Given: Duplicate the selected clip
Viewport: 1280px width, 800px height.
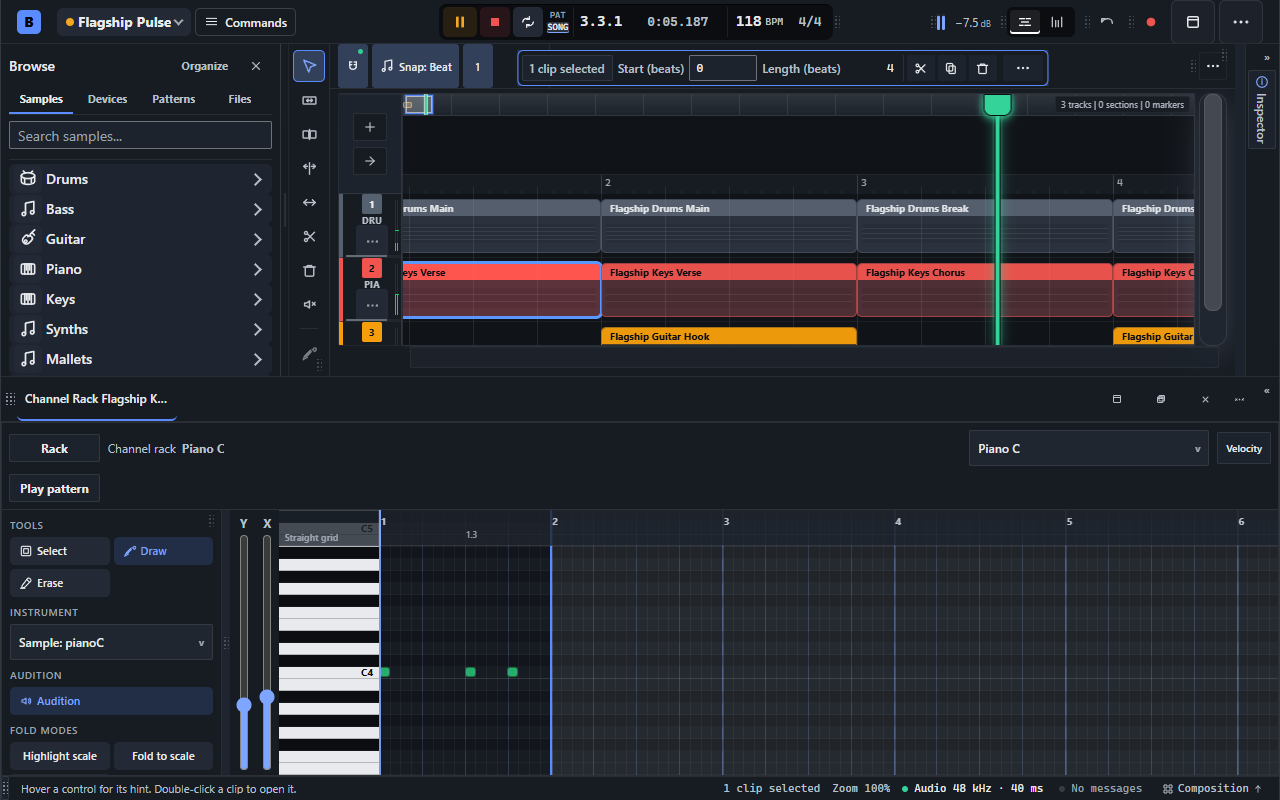Looking at the screenshot, I should tap(951, 68).
